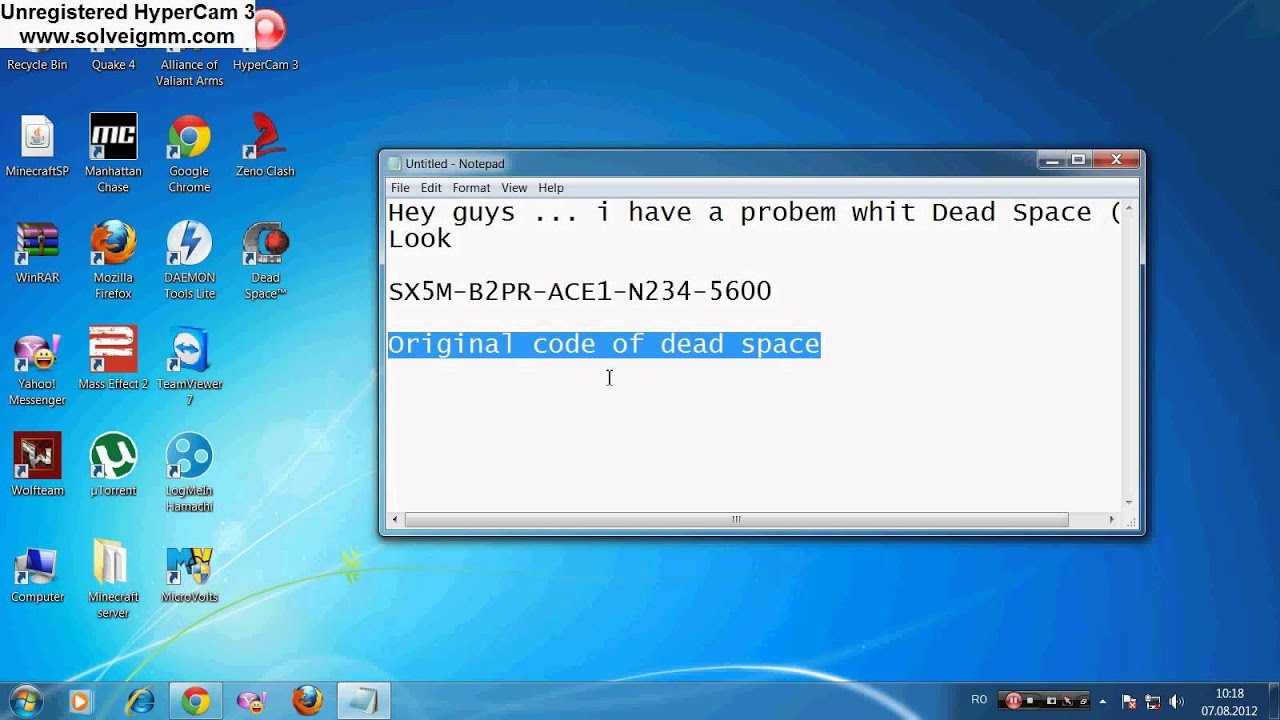Select the µTorrent desktop shortcut
Screen dimensions: 1280x720
point(113,465)
